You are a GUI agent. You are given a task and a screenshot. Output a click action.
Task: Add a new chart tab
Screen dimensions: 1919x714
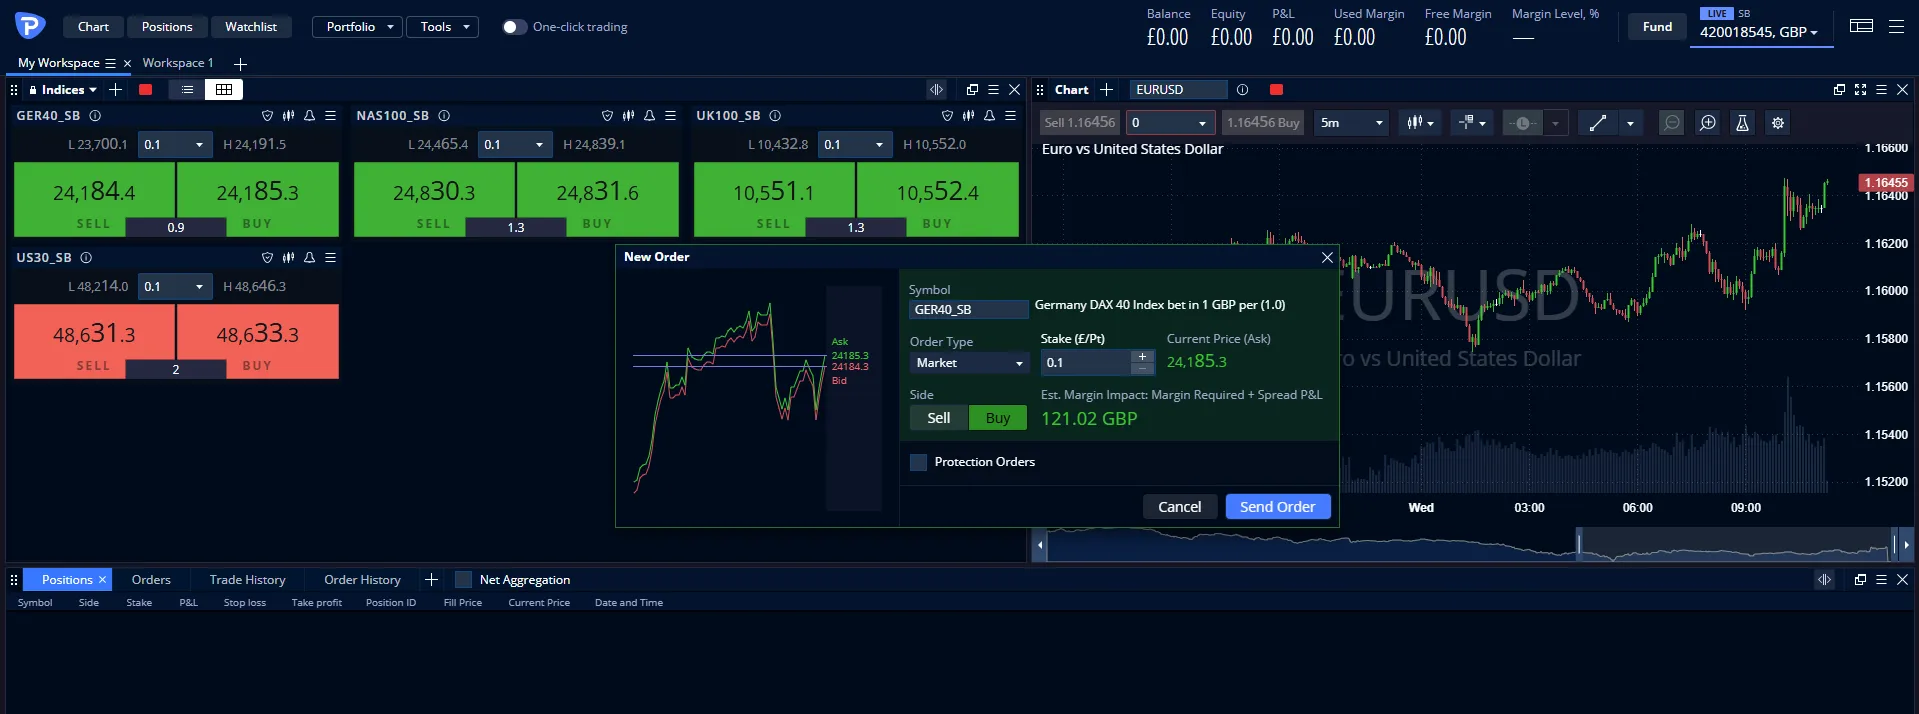1106,90
